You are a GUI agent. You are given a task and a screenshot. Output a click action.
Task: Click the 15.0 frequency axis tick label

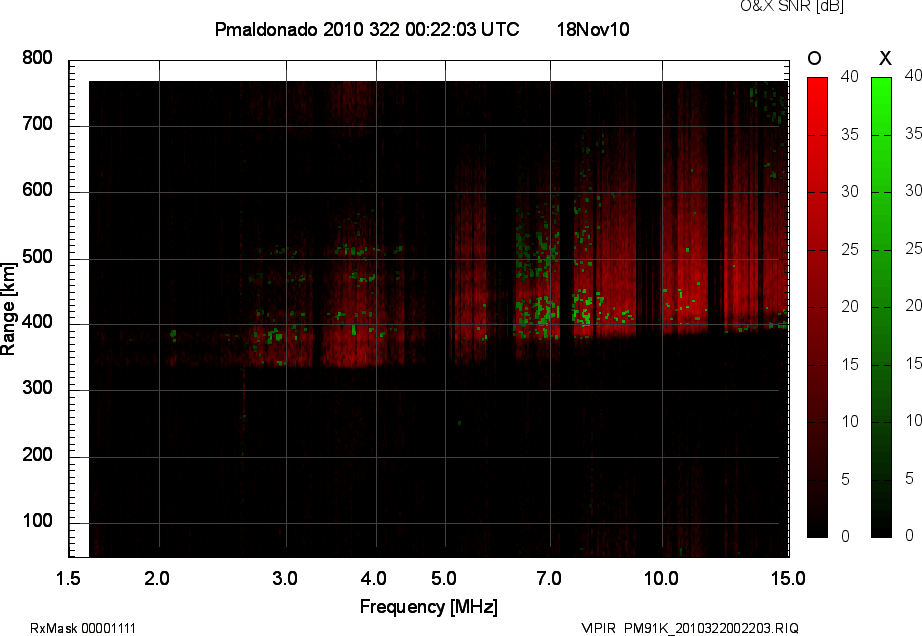(x=788, y=578)
